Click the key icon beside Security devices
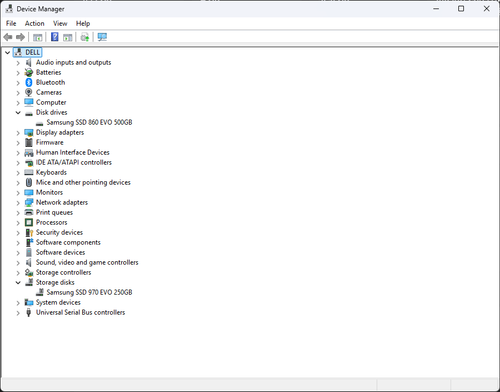The height and width of the screenshot is (392, 500). [29, 232]
